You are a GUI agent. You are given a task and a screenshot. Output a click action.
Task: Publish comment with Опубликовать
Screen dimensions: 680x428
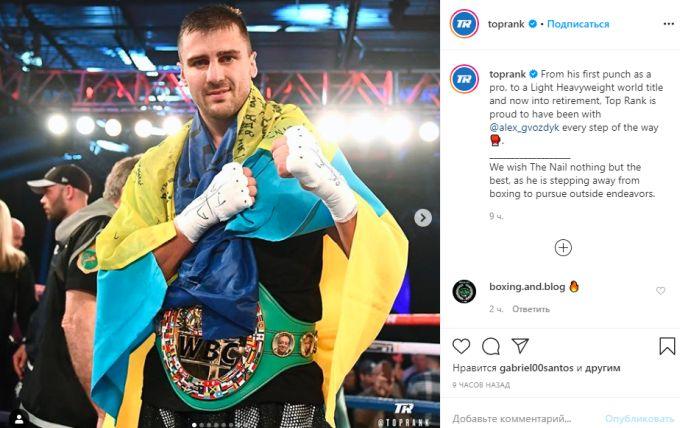639,418
